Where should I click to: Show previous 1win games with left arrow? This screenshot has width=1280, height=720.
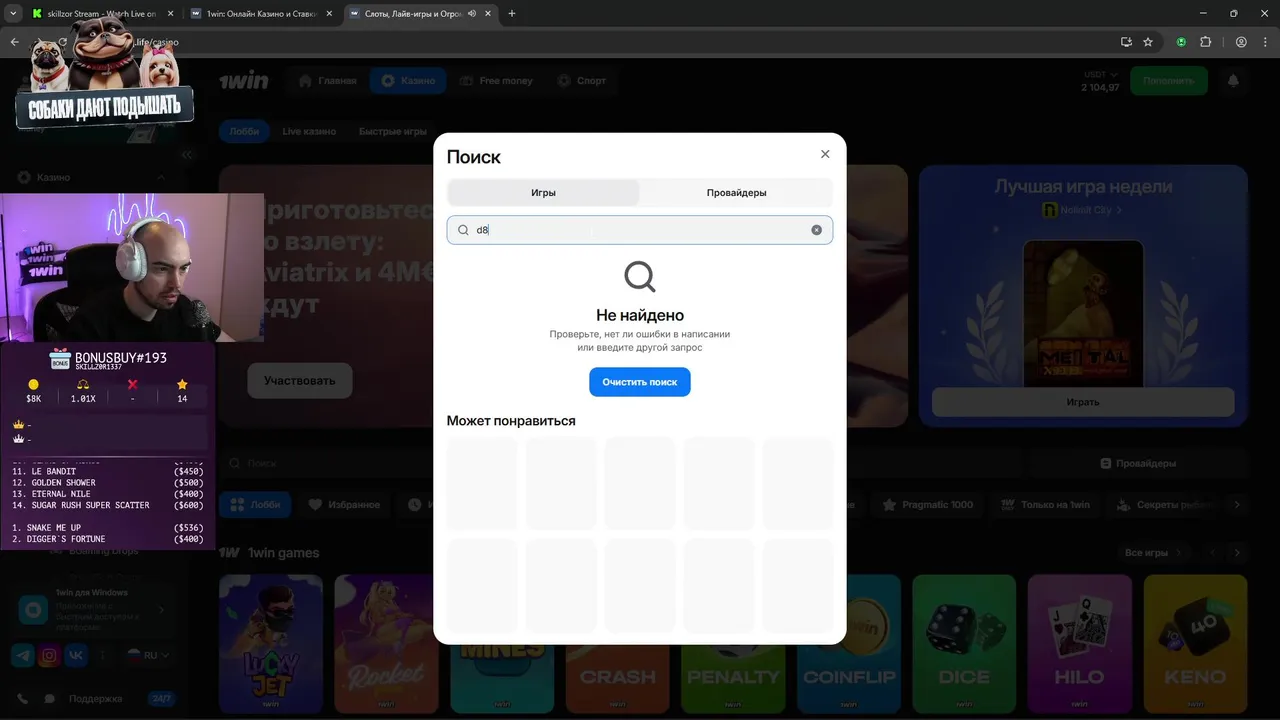[1213, 553]
